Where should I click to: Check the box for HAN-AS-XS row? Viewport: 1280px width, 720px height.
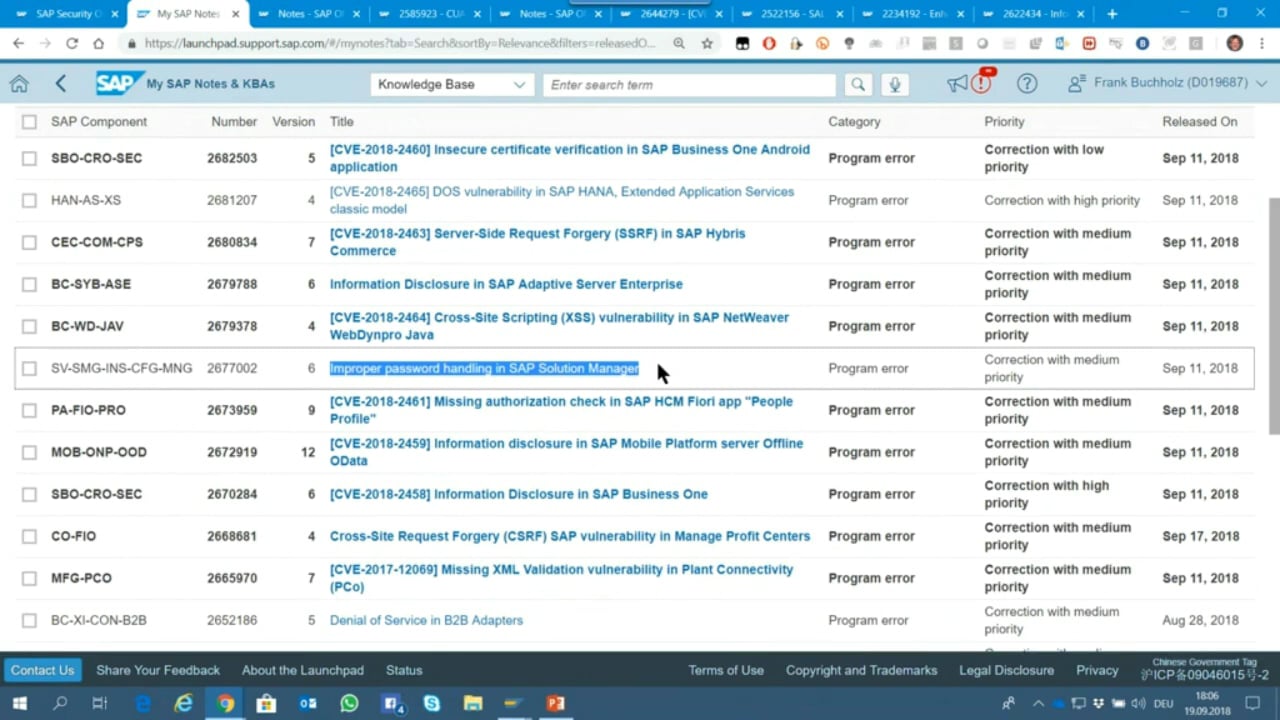click(29, 200)
